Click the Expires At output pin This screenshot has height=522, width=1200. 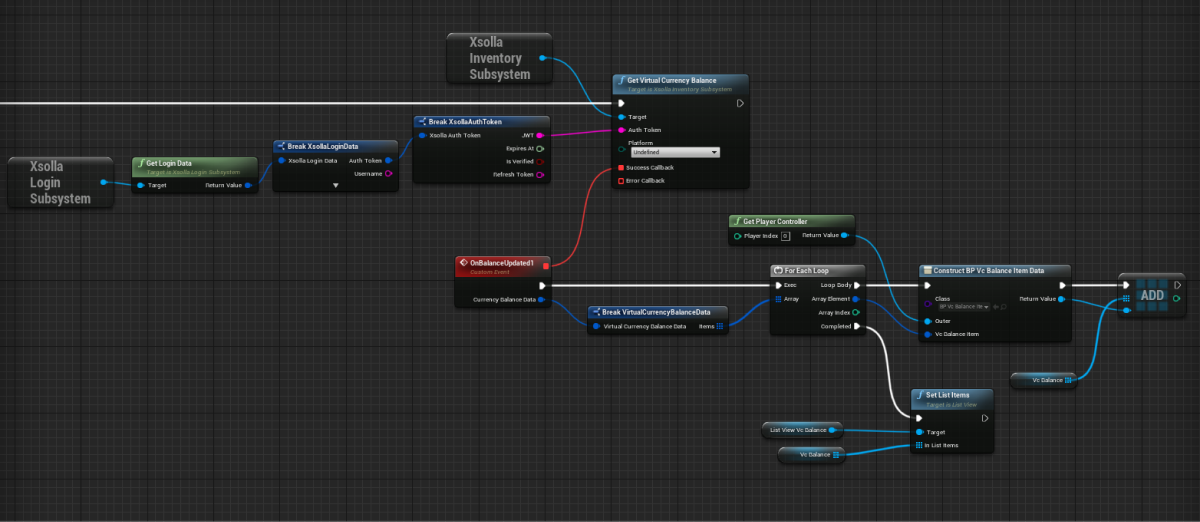point(540,148)
